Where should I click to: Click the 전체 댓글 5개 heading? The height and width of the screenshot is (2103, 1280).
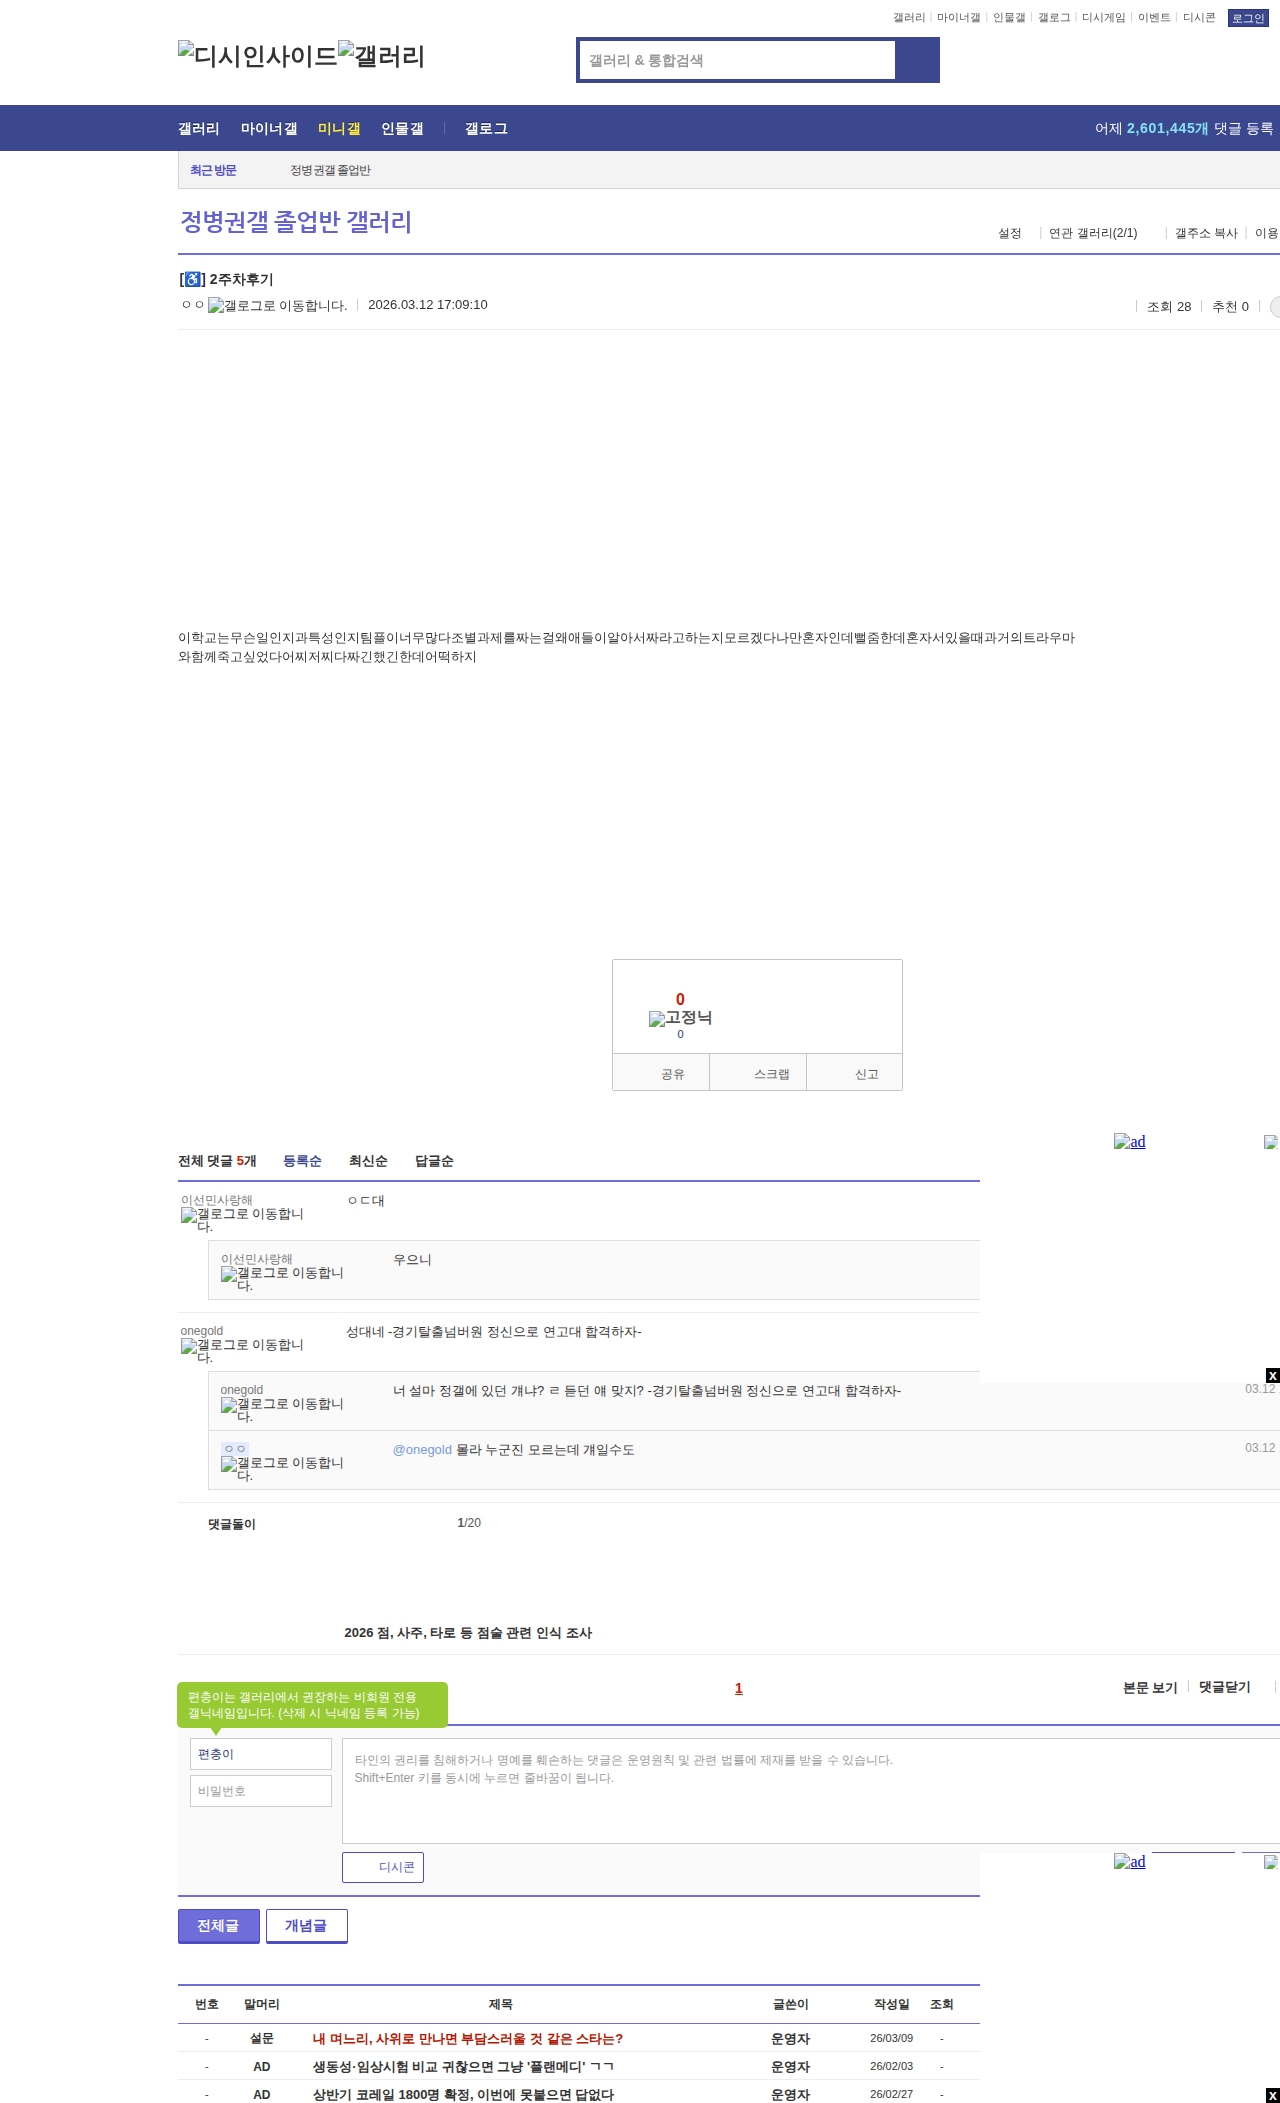pos(217,1161)
